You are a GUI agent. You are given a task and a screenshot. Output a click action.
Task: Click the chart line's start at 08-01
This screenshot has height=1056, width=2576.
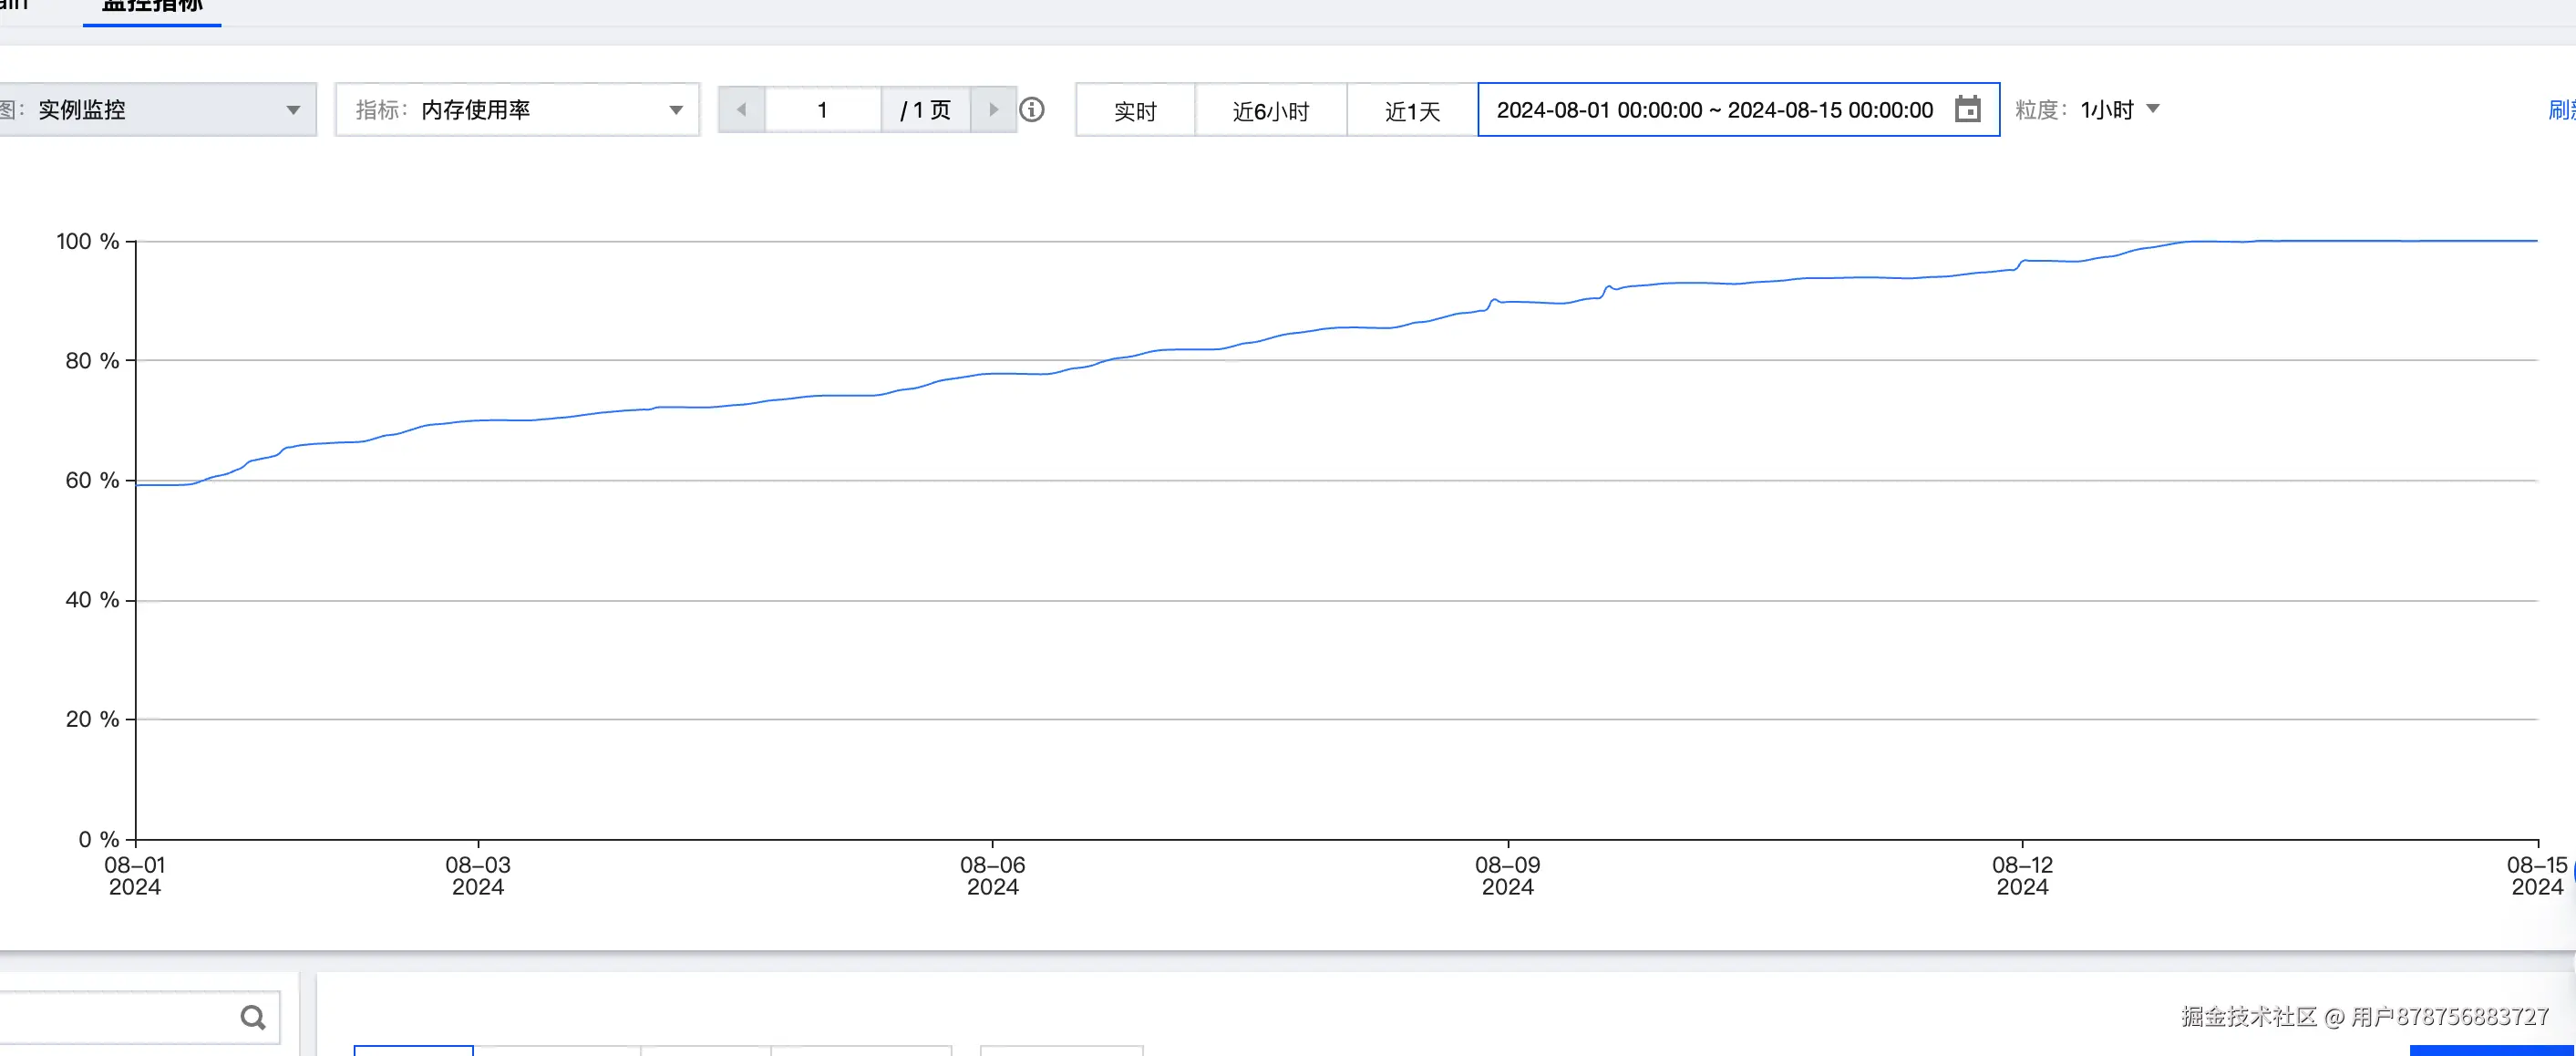click(140, 485)
